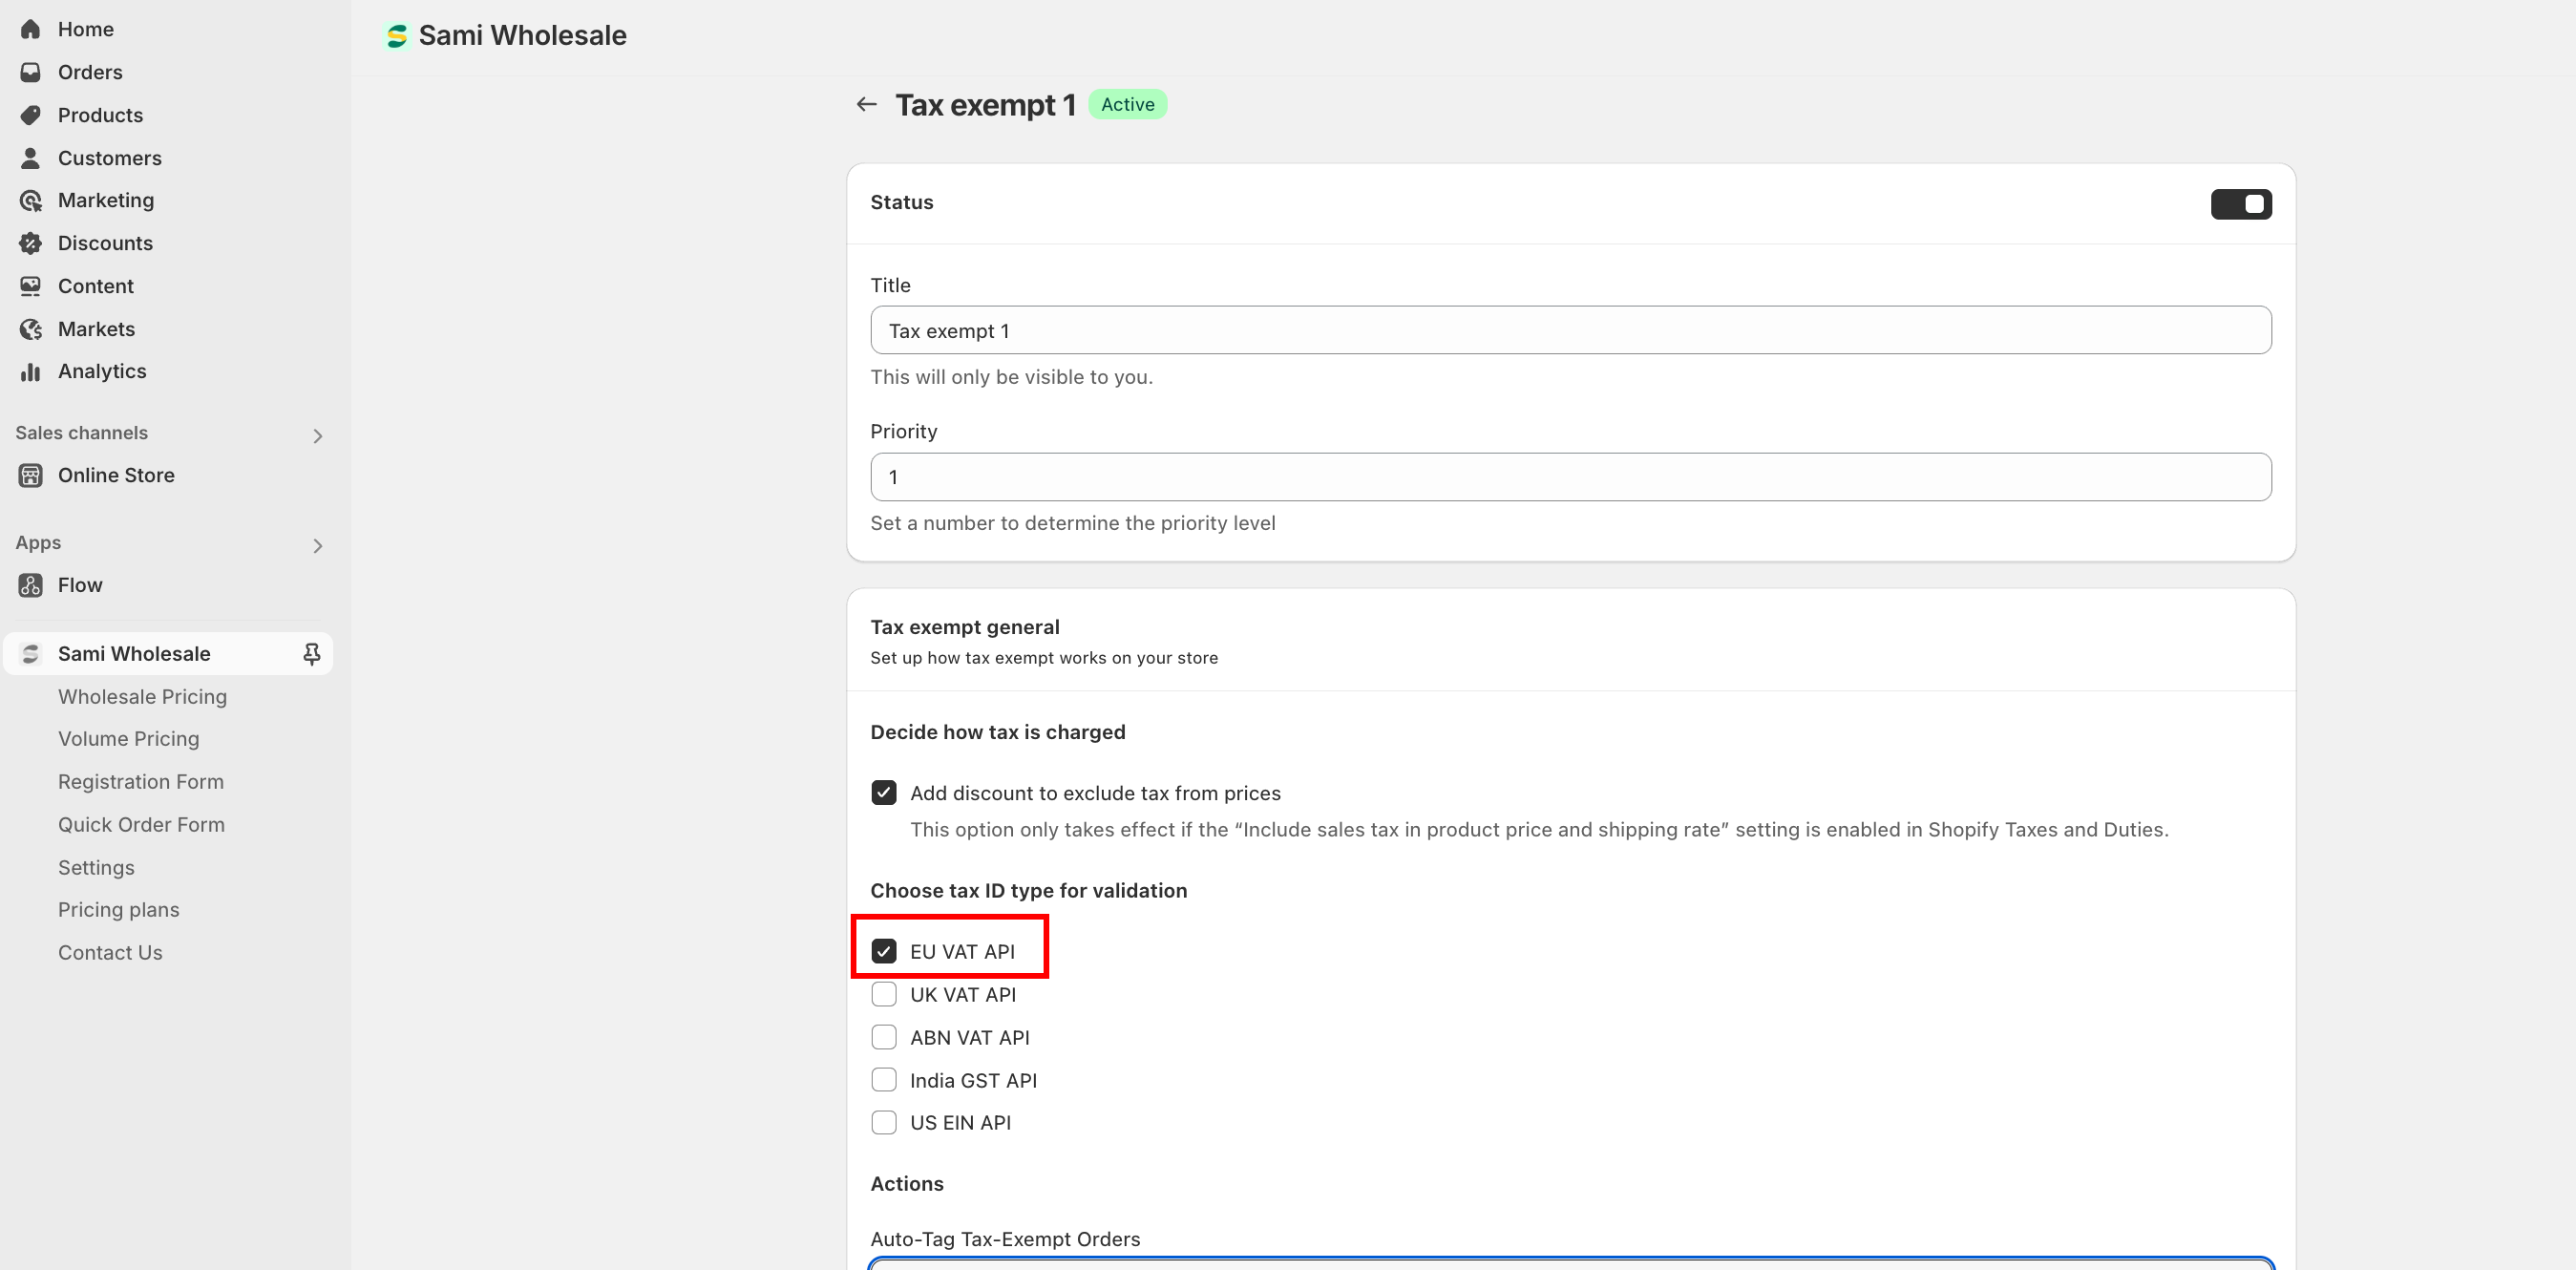
Task: Open Orders via its inbox icon
Action: point(30,72)
